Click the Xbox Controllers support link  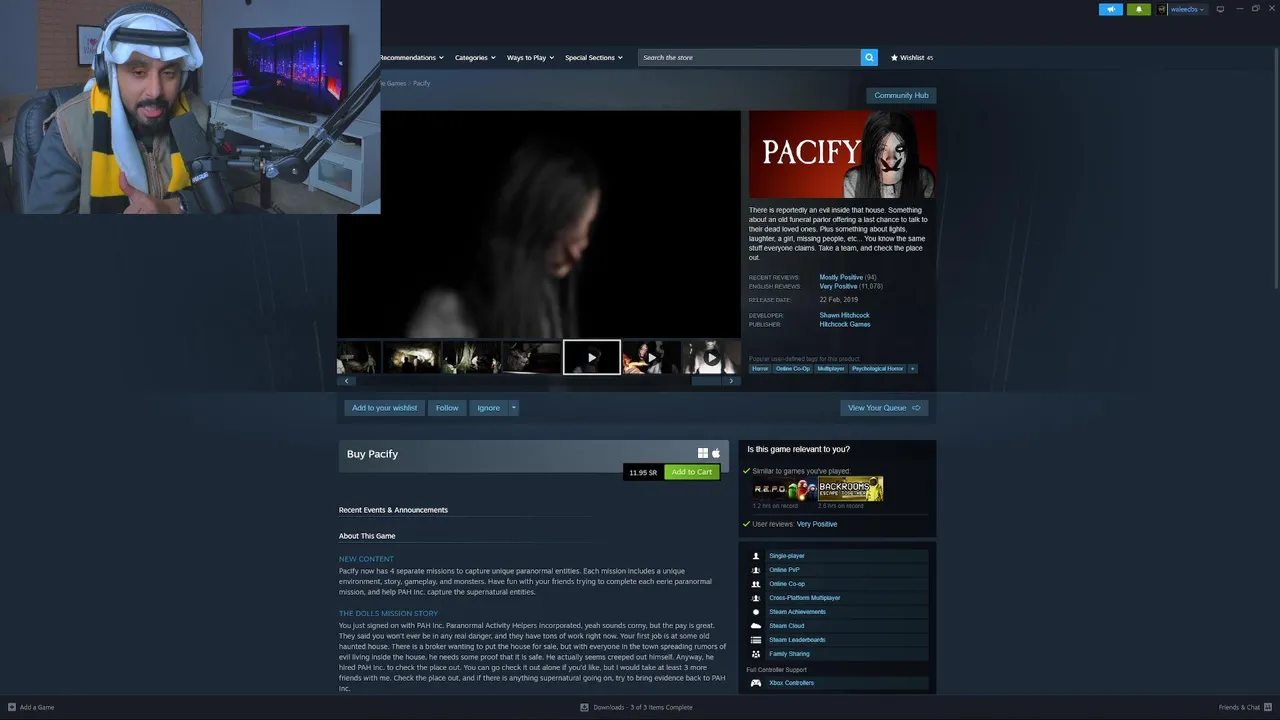click(791, 683)
